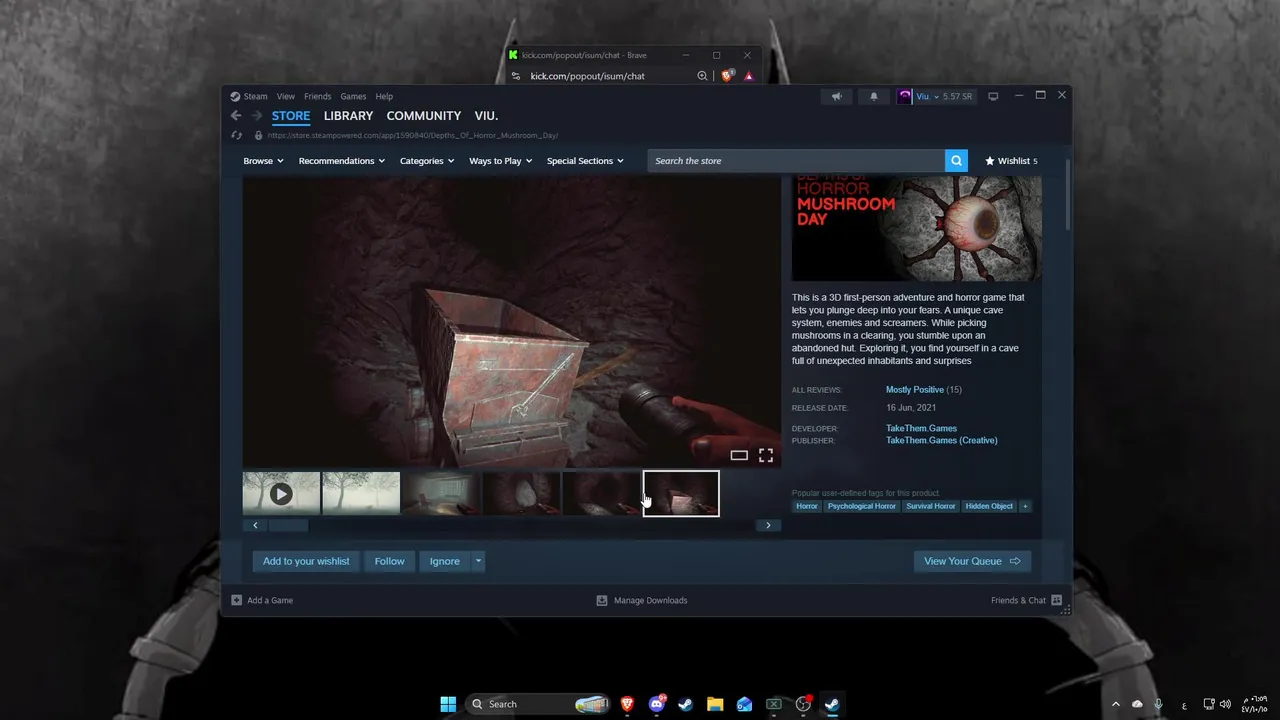
Task: Open Discord from the taskbar
Action: (x=657, y=704)
